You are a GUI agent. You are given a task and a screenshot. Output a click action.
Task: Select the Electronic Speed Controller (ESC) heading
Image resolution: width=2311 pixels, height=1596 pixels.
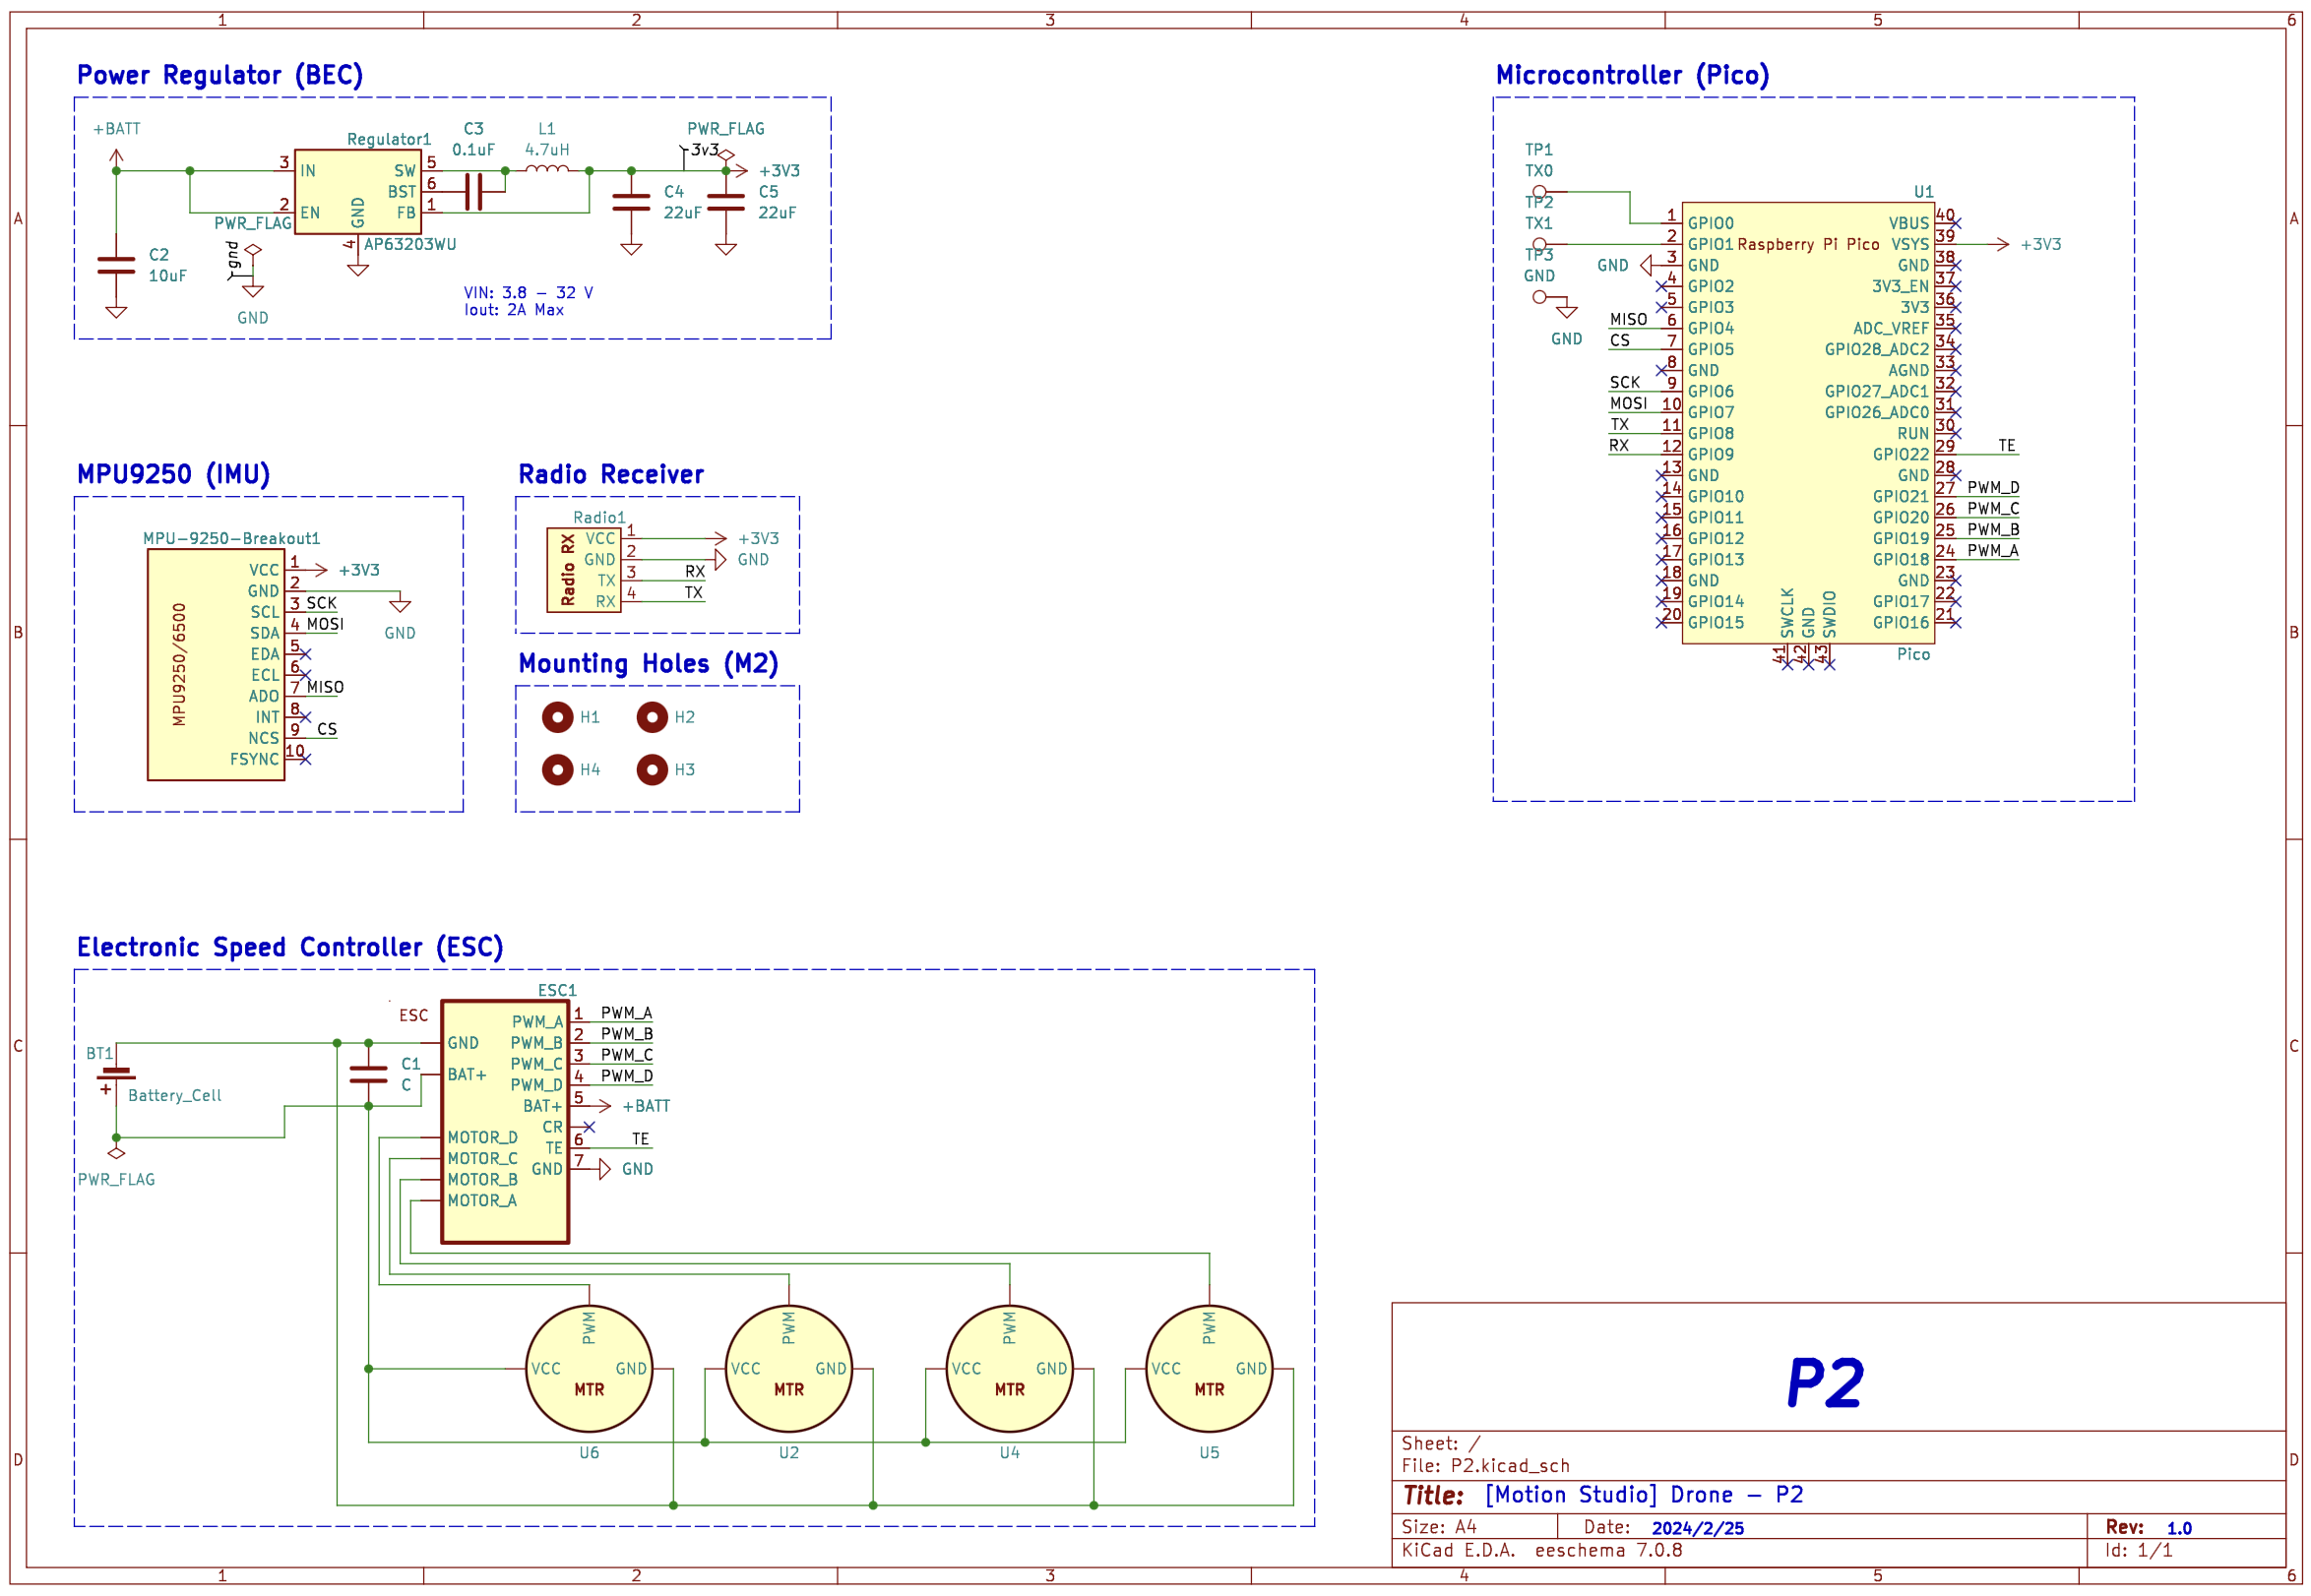(290, 947)
